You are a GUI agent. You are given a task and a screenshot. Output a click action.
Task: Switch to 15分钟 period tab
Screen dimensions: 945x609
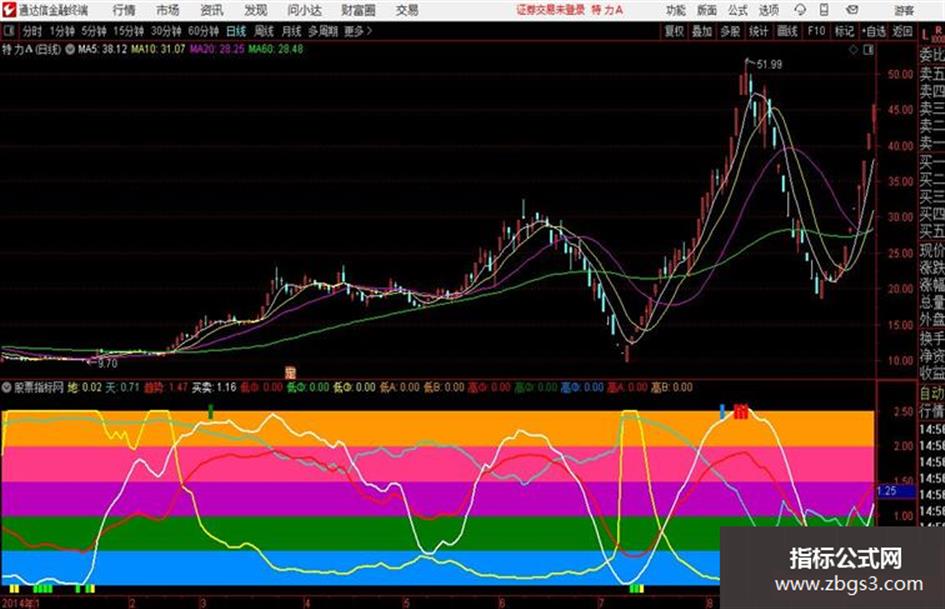tap(129, 31)
